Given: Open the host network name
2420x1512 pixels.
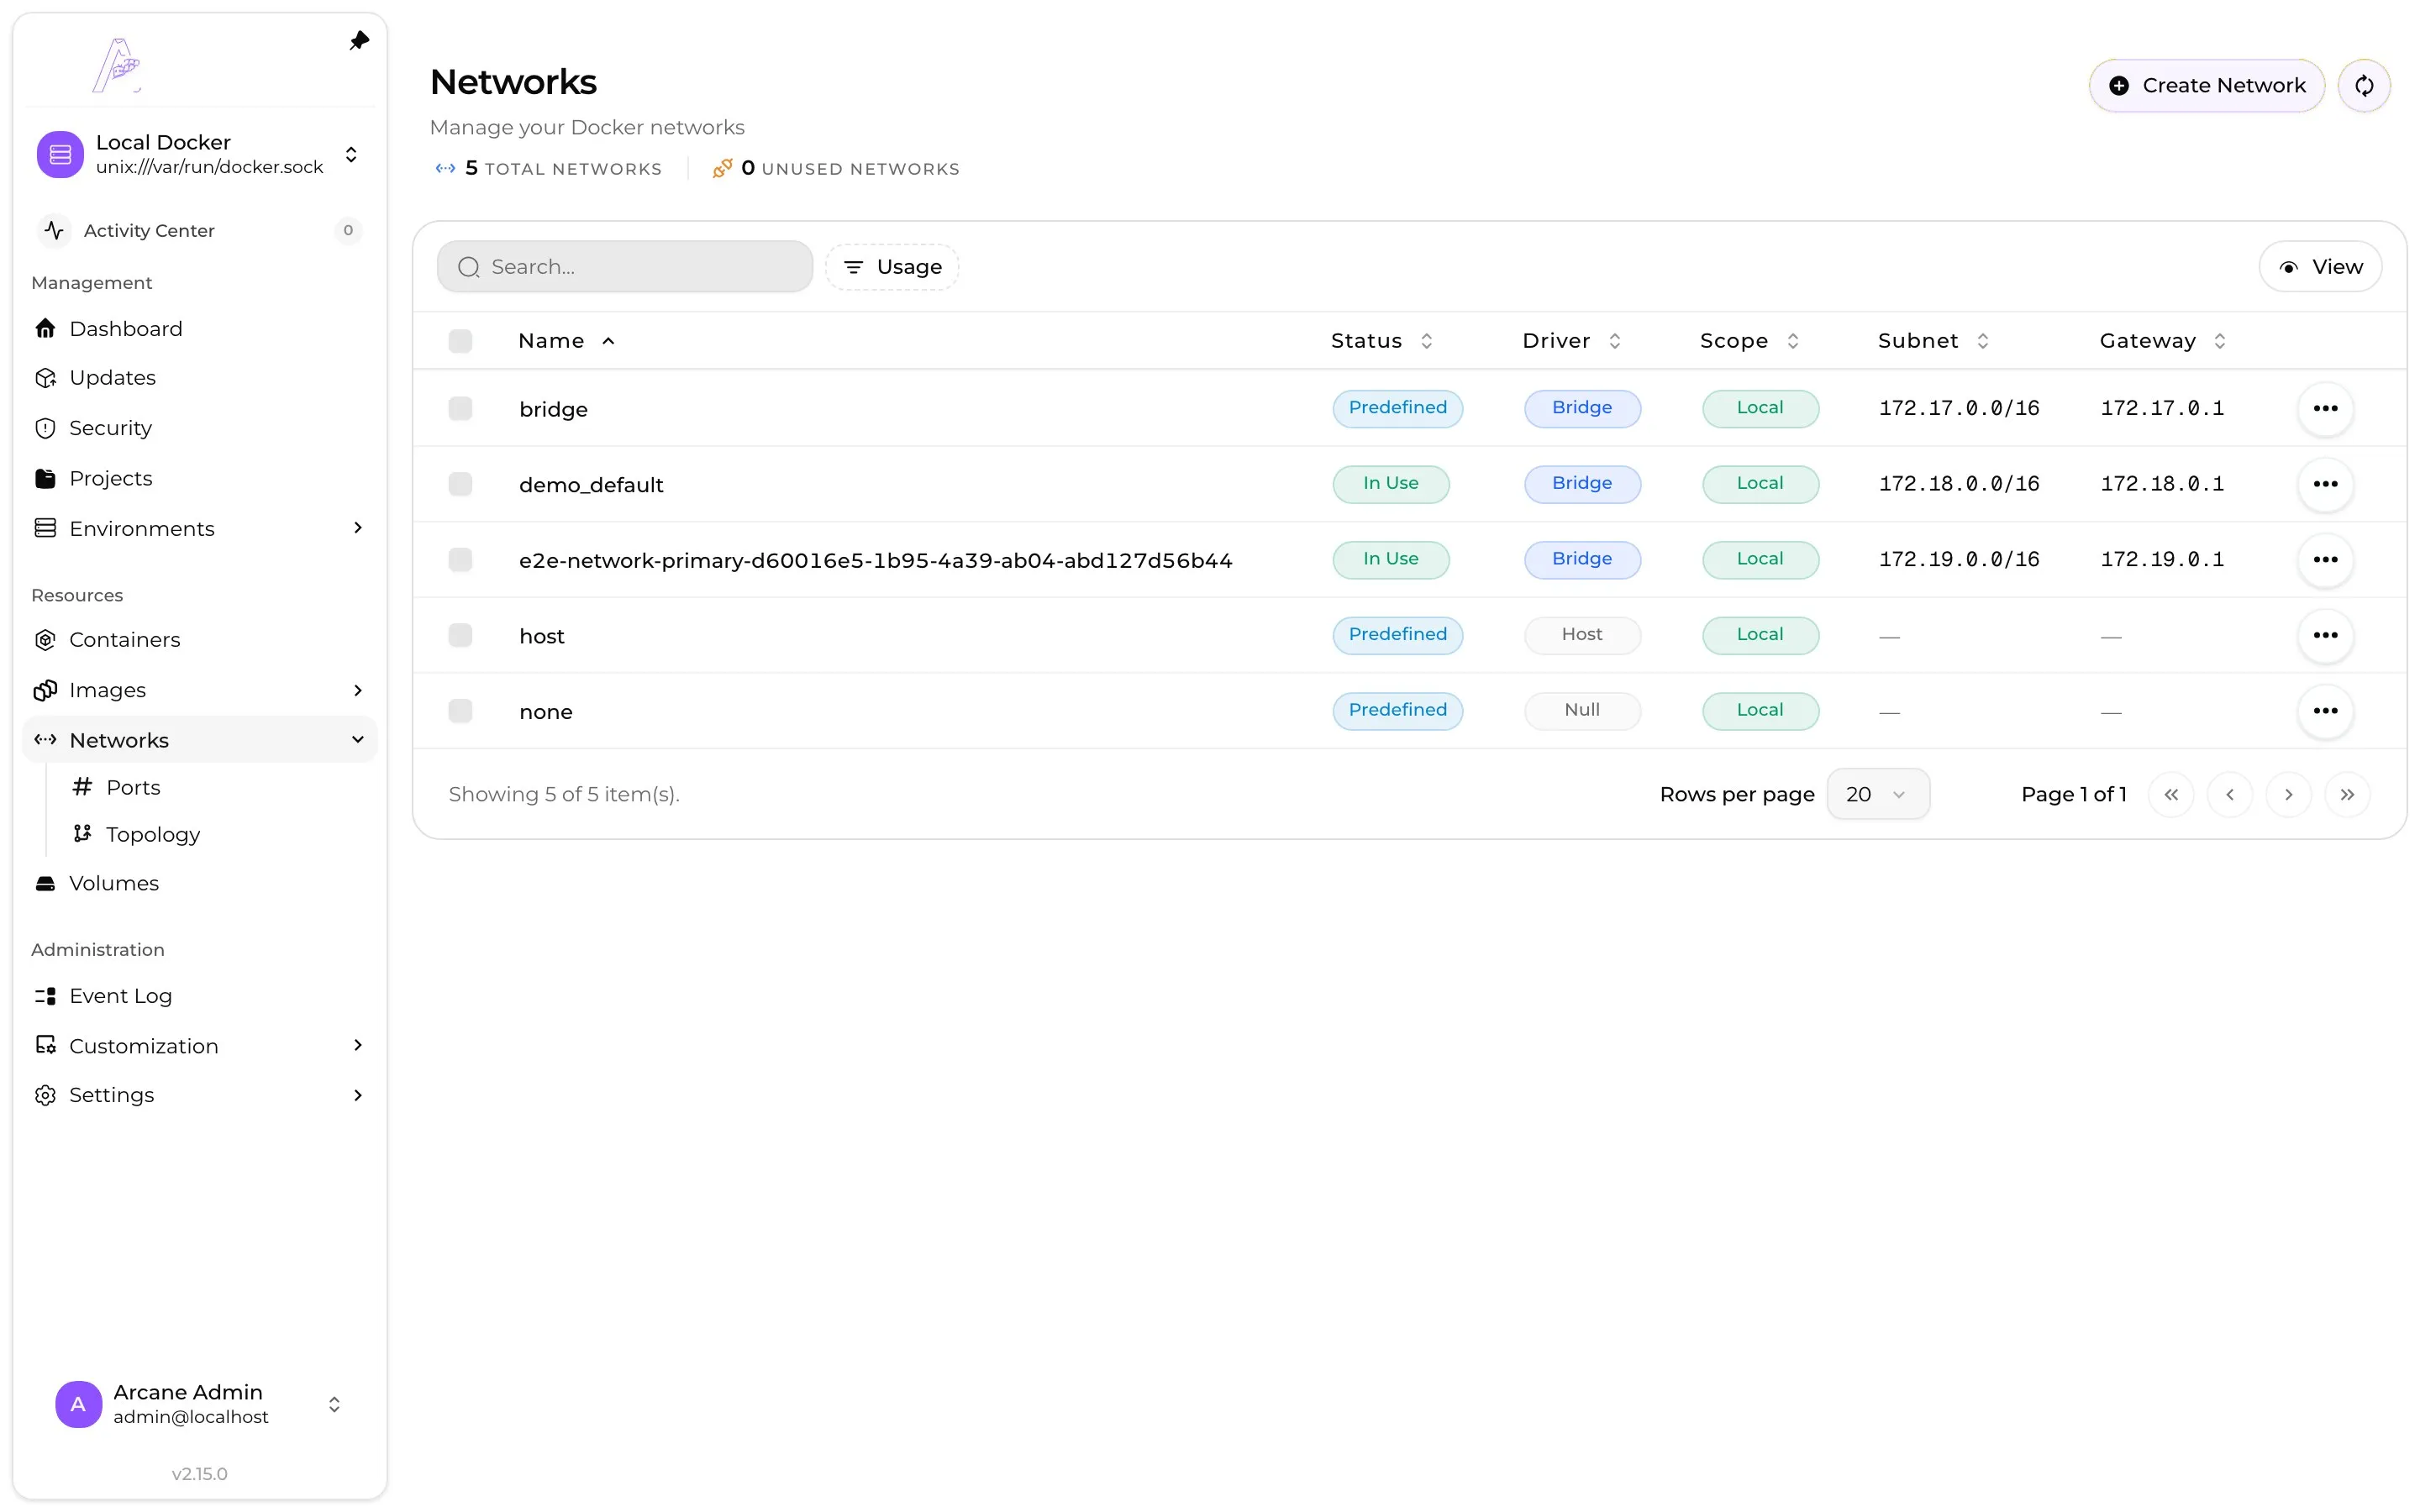Looking at the screenshot, I should [541, 636].
